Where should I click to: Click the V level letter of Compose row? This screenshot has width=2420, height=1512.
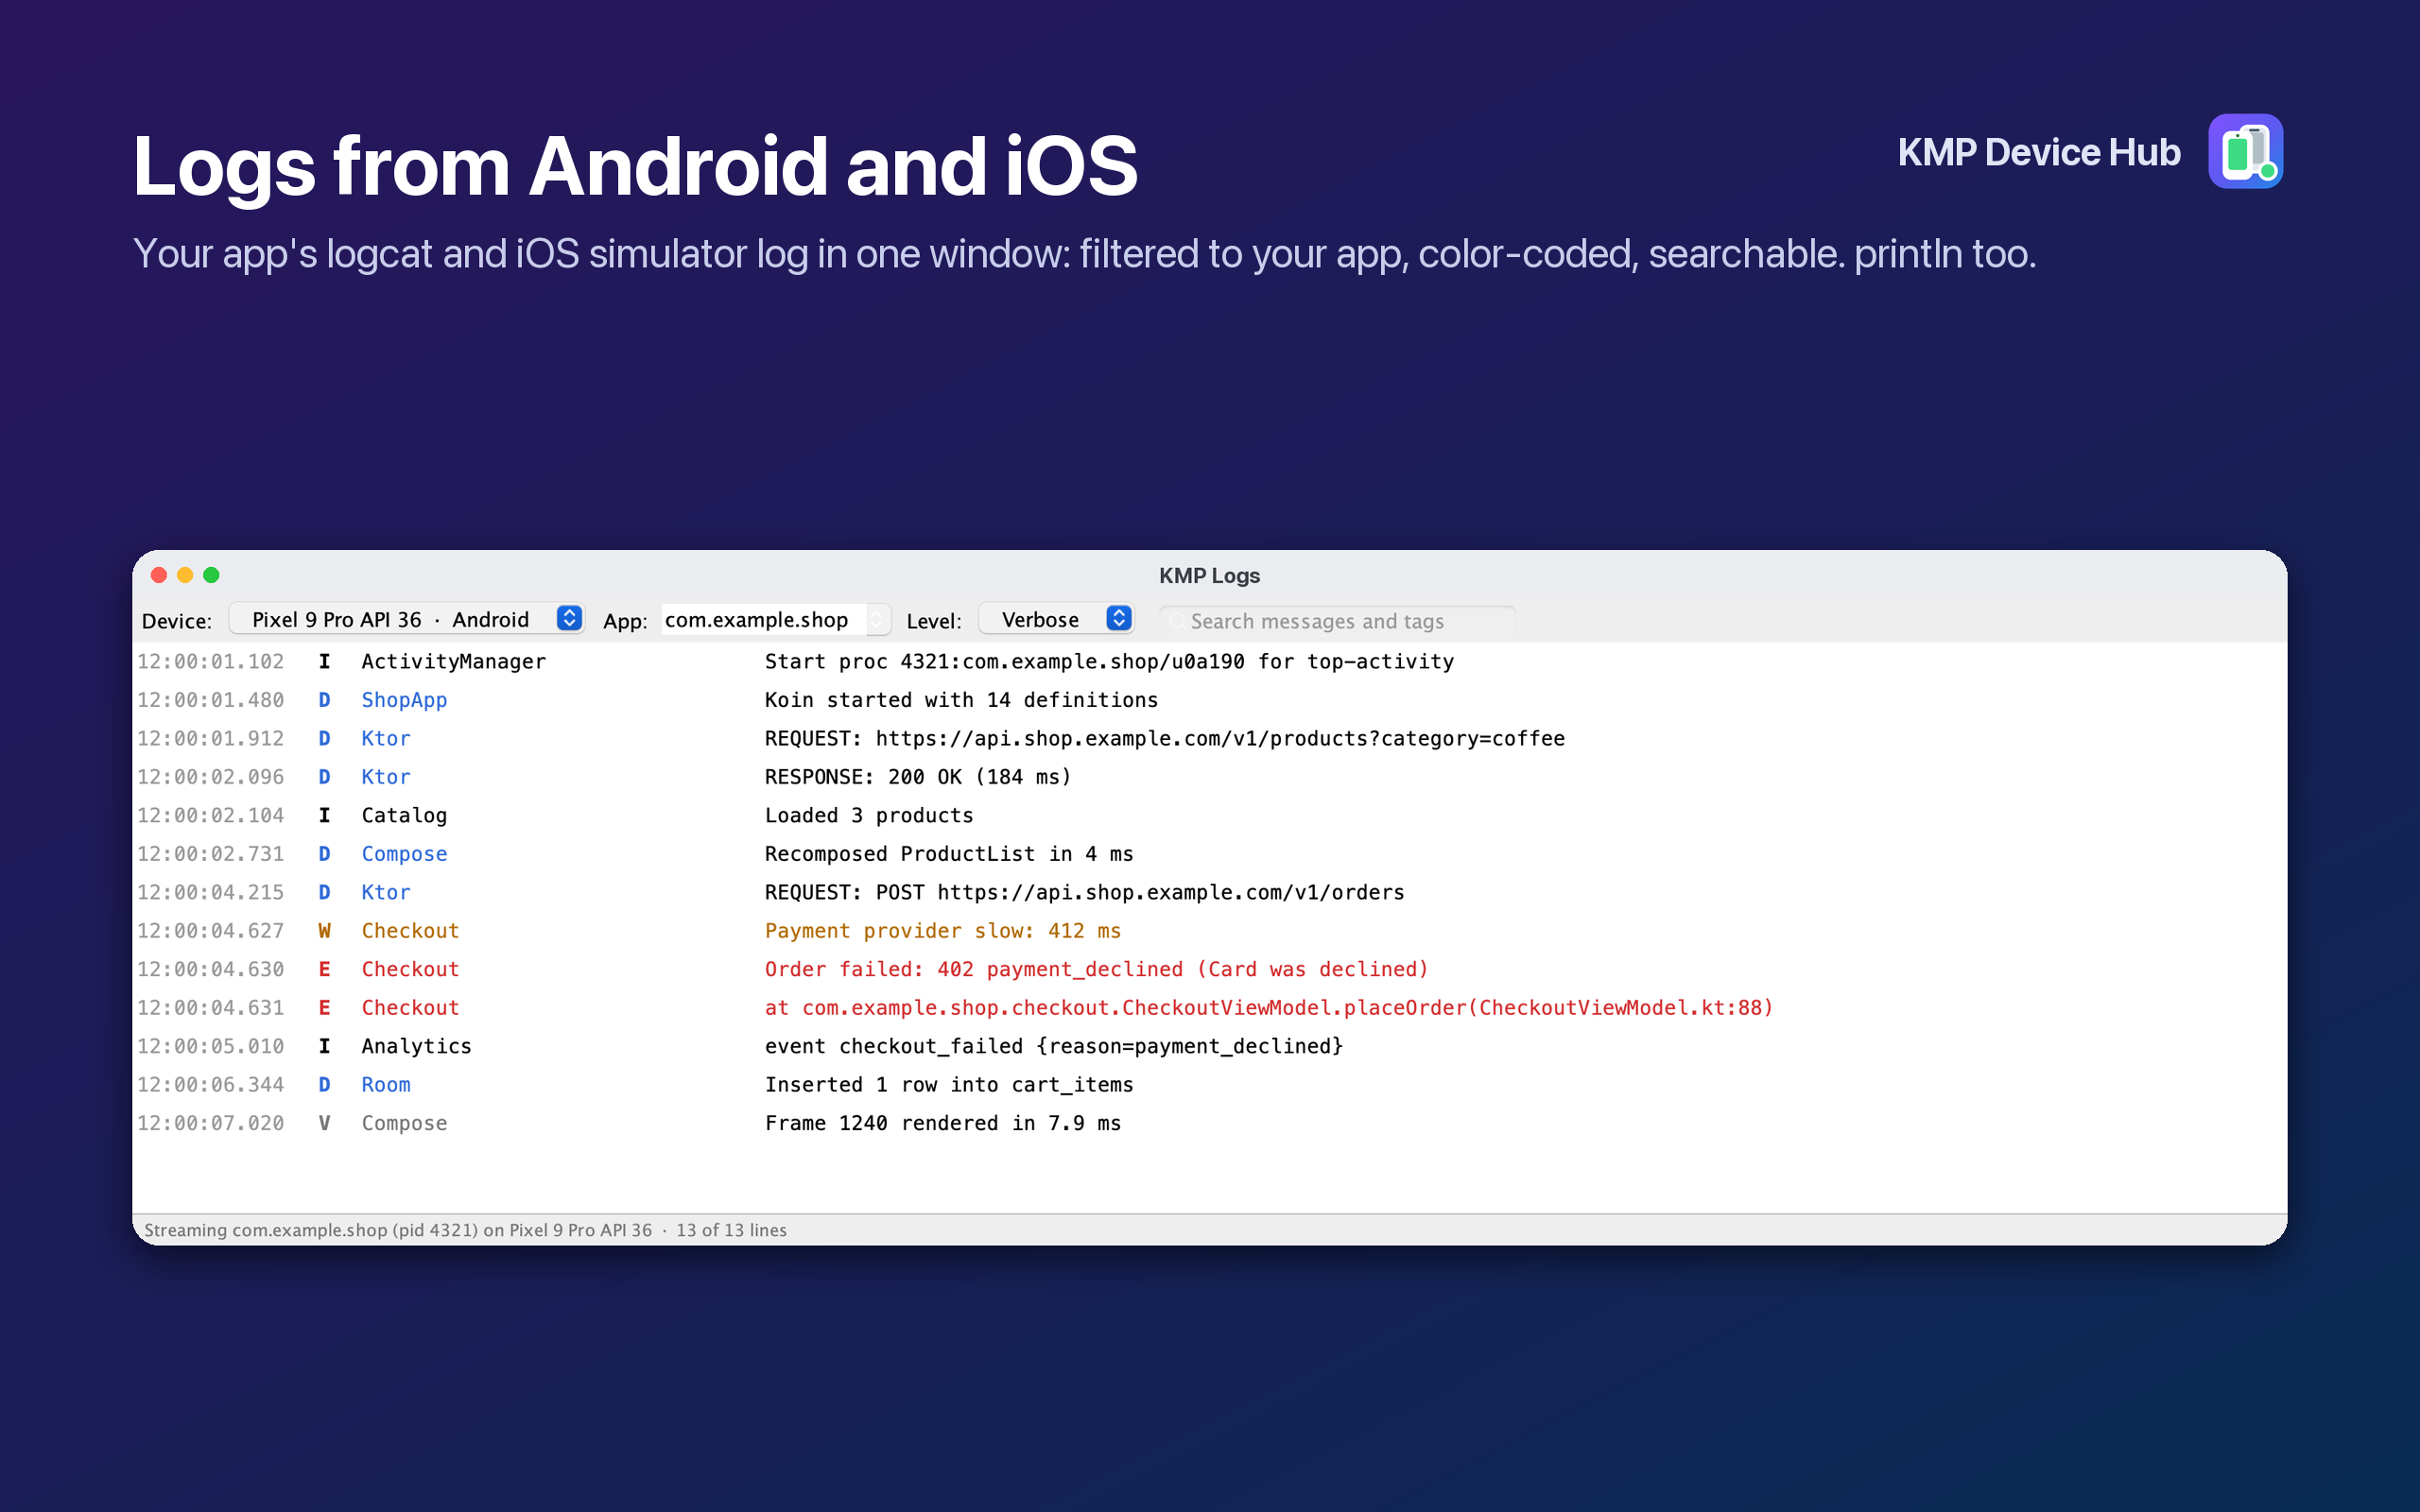[324, 1123]
